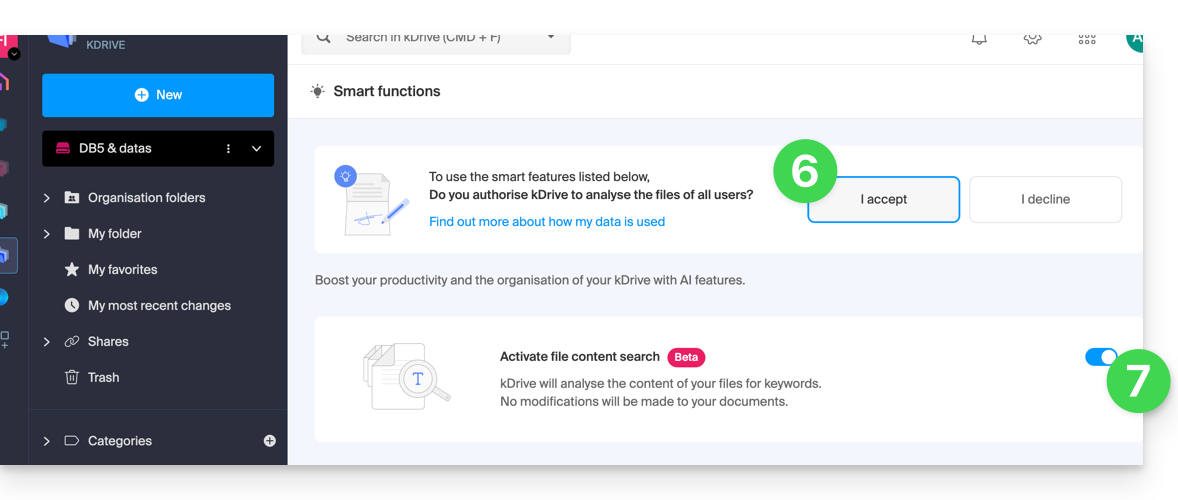Click the Search in kDrive field
This screenshot has width=1178, height=500.
436,39
